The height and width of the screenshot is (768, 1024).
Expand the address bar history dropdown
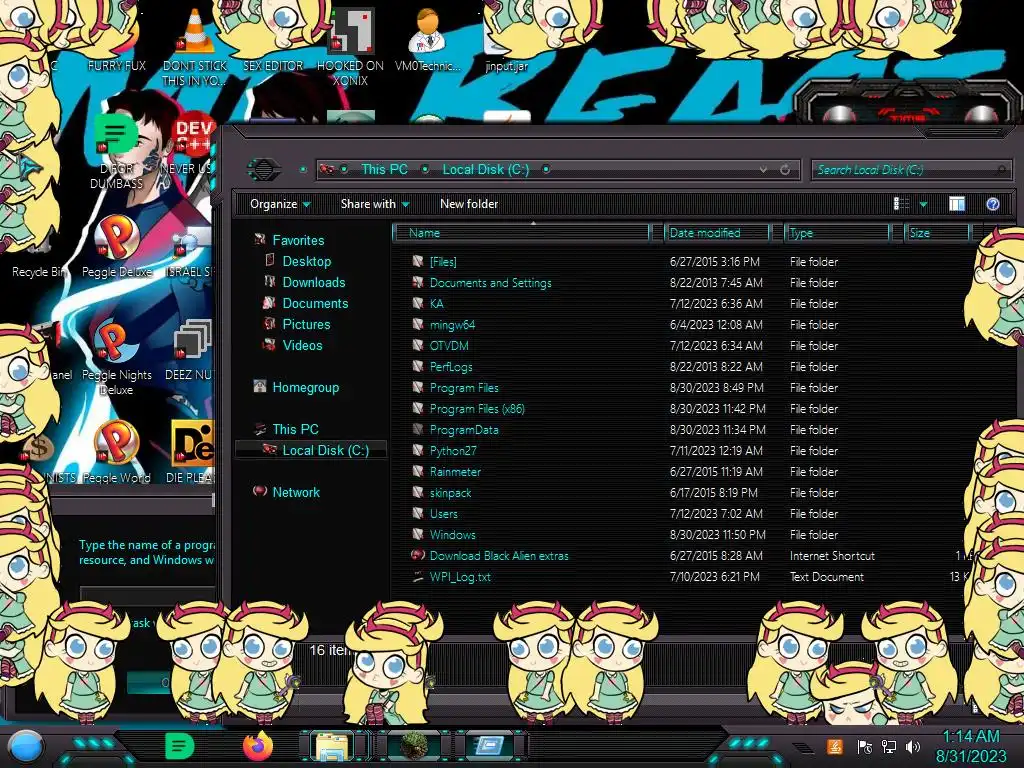(763, 170)
